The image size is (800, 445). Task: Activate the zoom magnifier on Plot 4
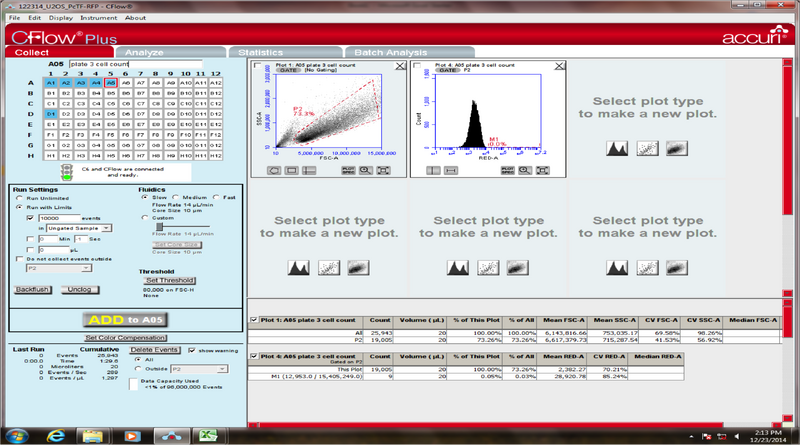(x=525, y=170)
